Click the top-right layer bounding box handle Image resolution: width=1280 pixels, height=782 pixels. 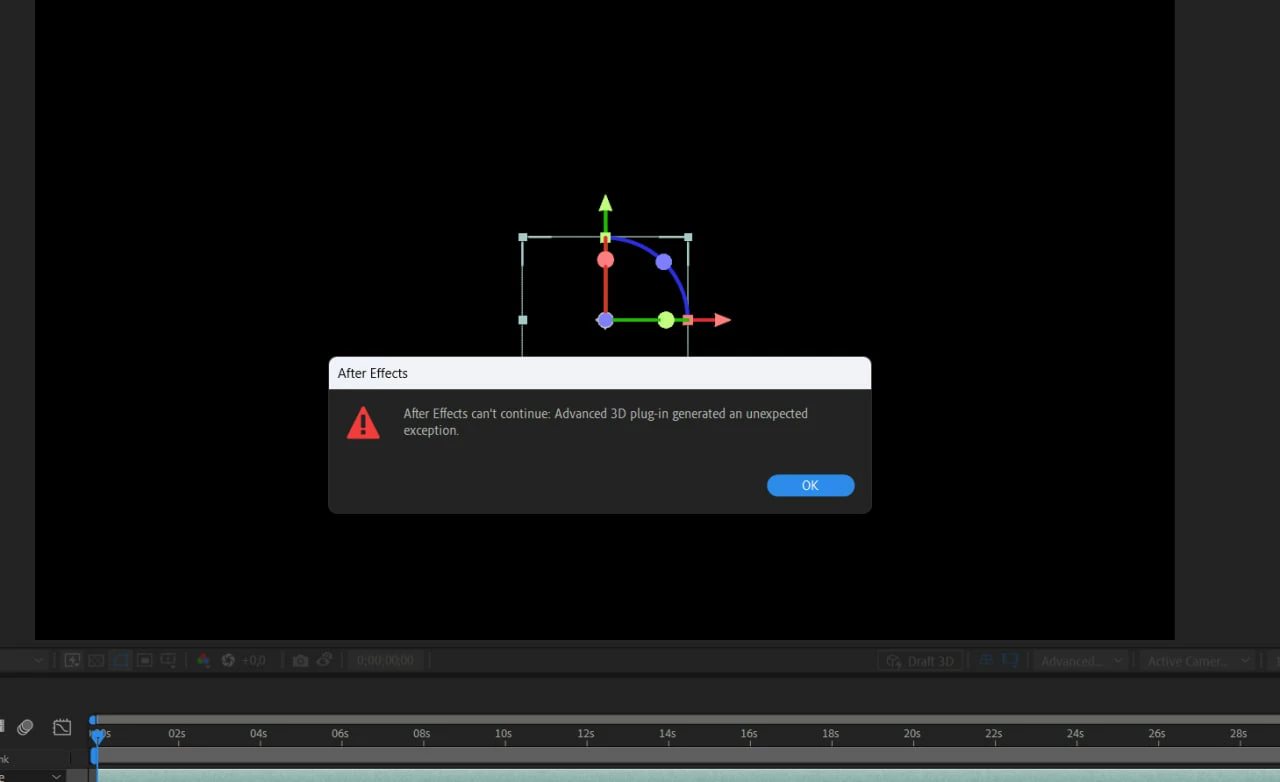[x=688, y=237]
